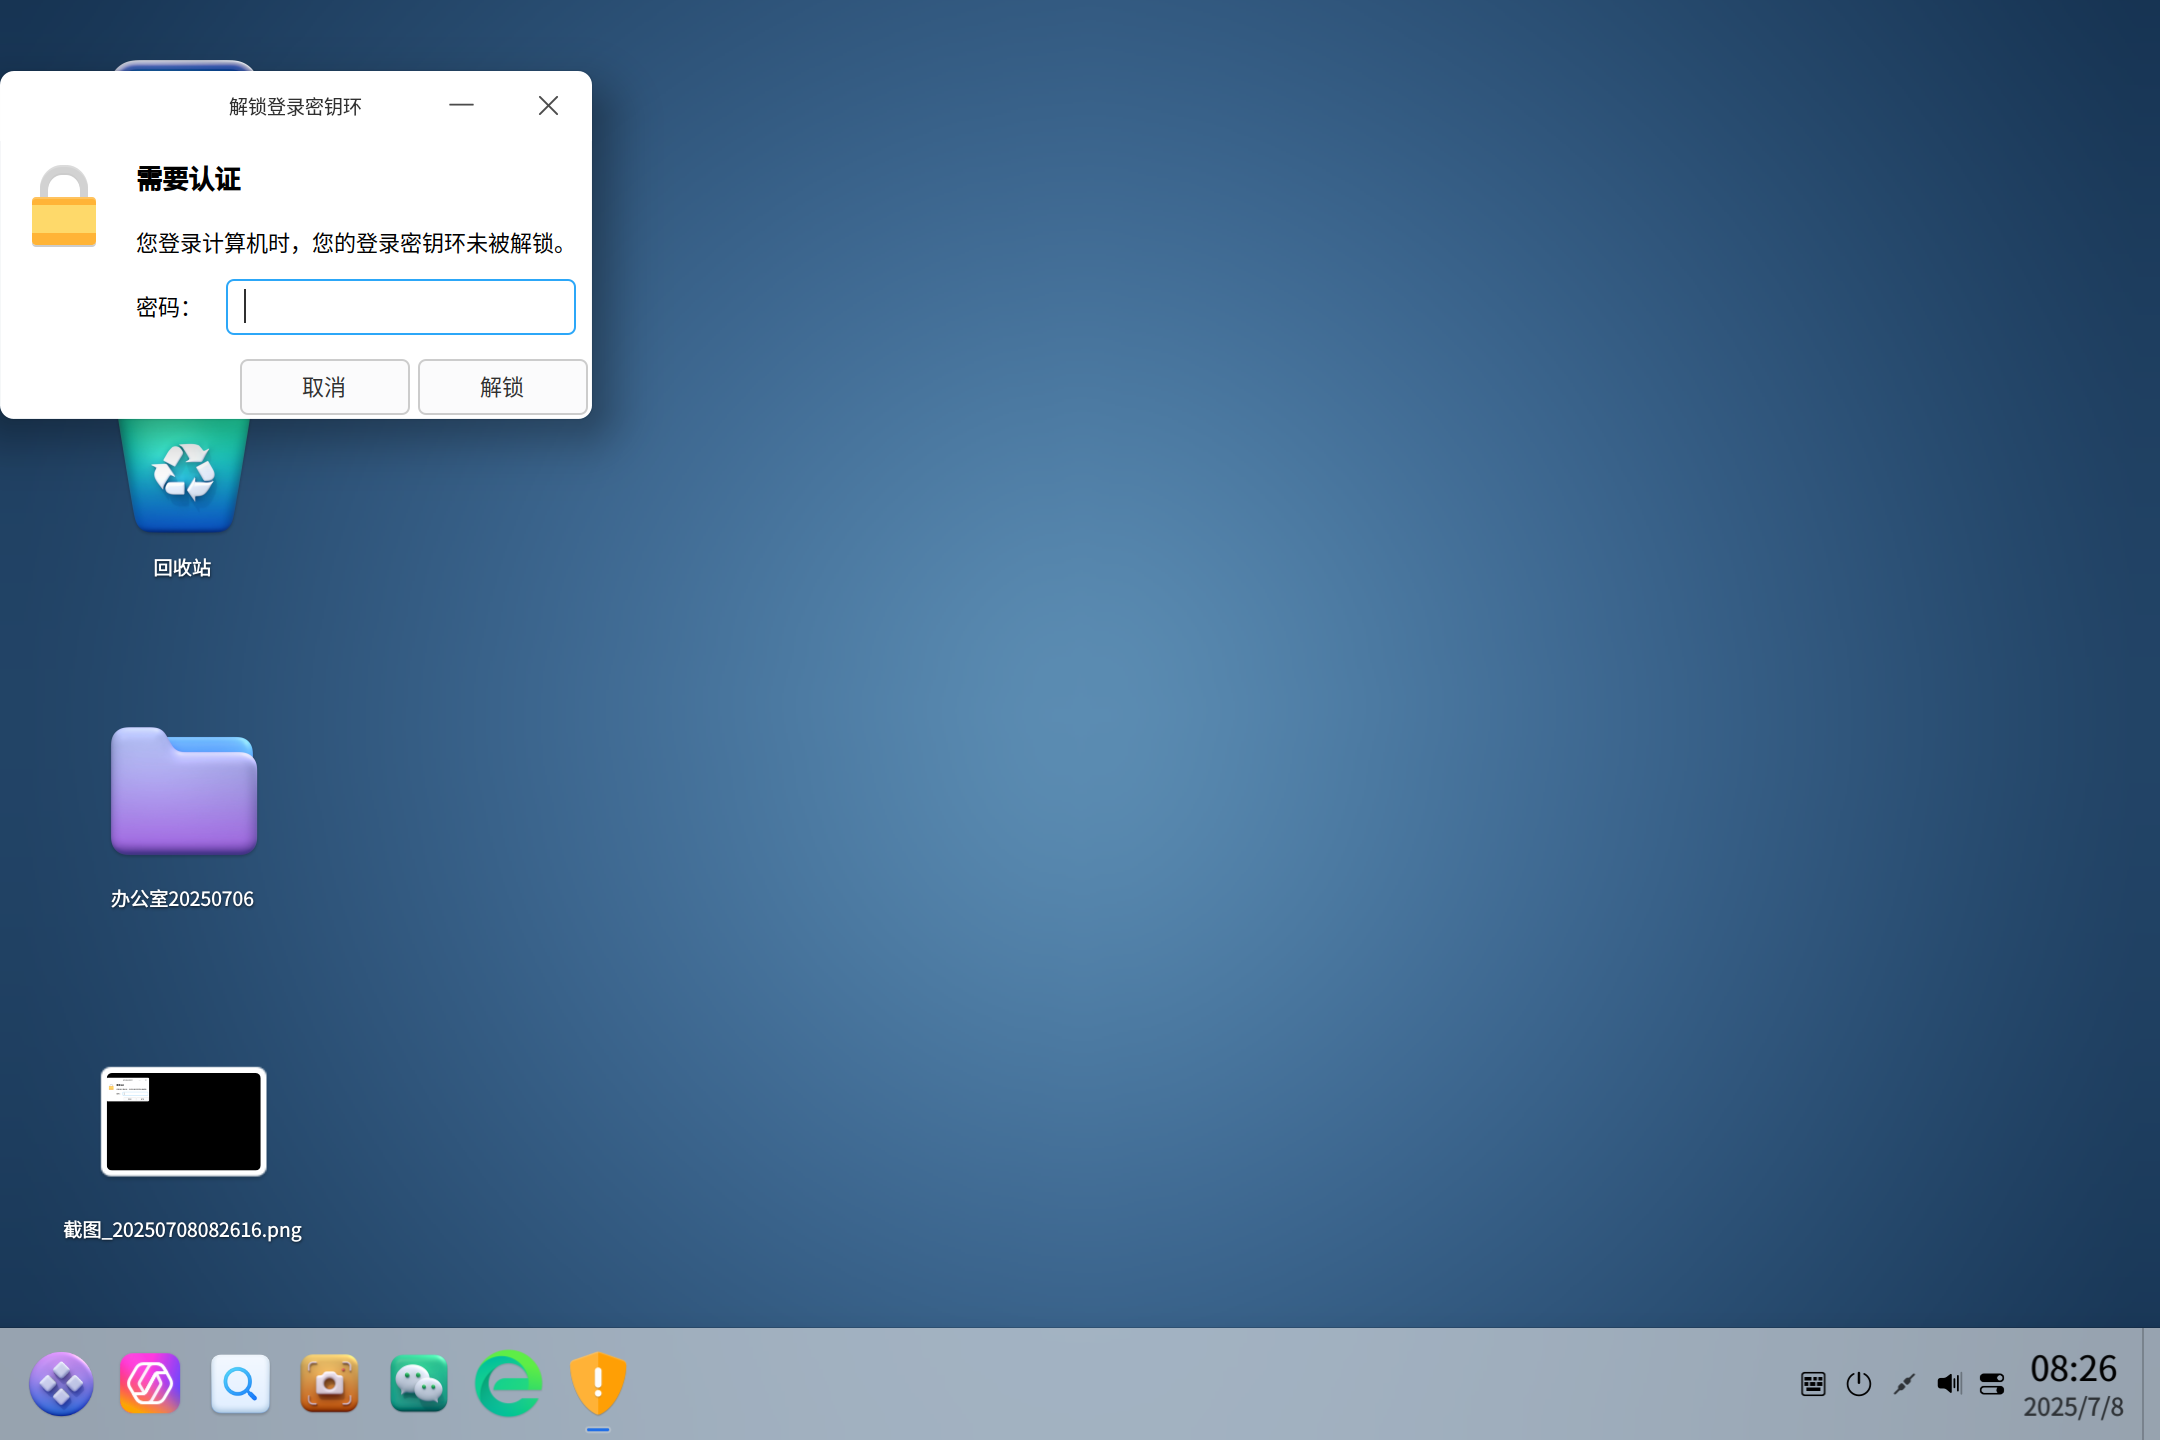Select the 截图_20250708082616.png thumbnail
This screenshot has width=2160, height=1440.
184,1121
